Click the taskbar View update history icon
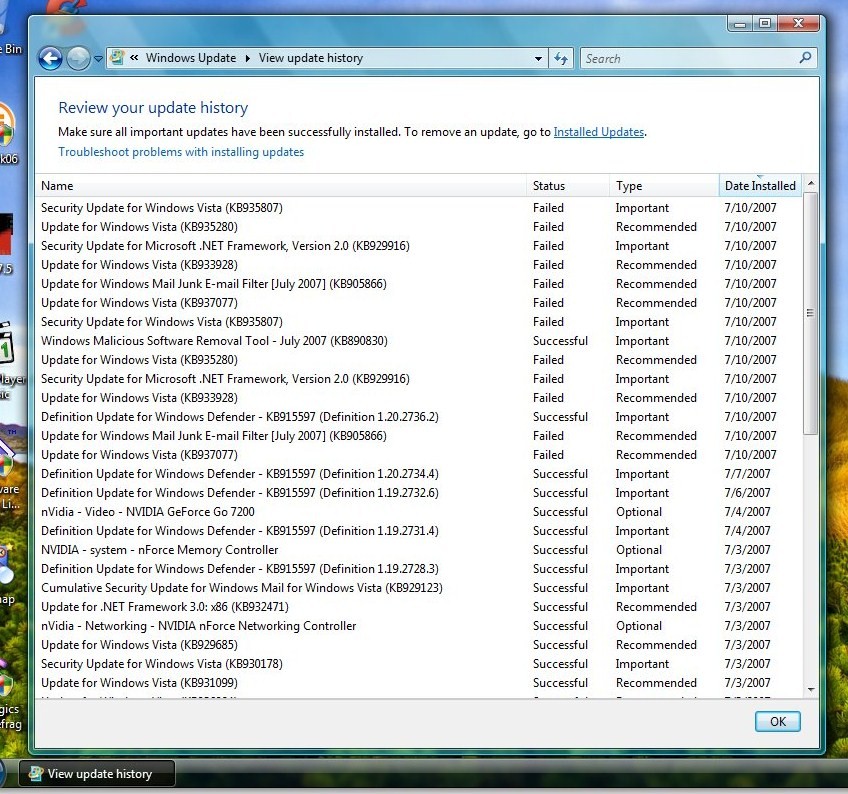The height and width of the screenshot is (794, 848). tap(36, 773)
